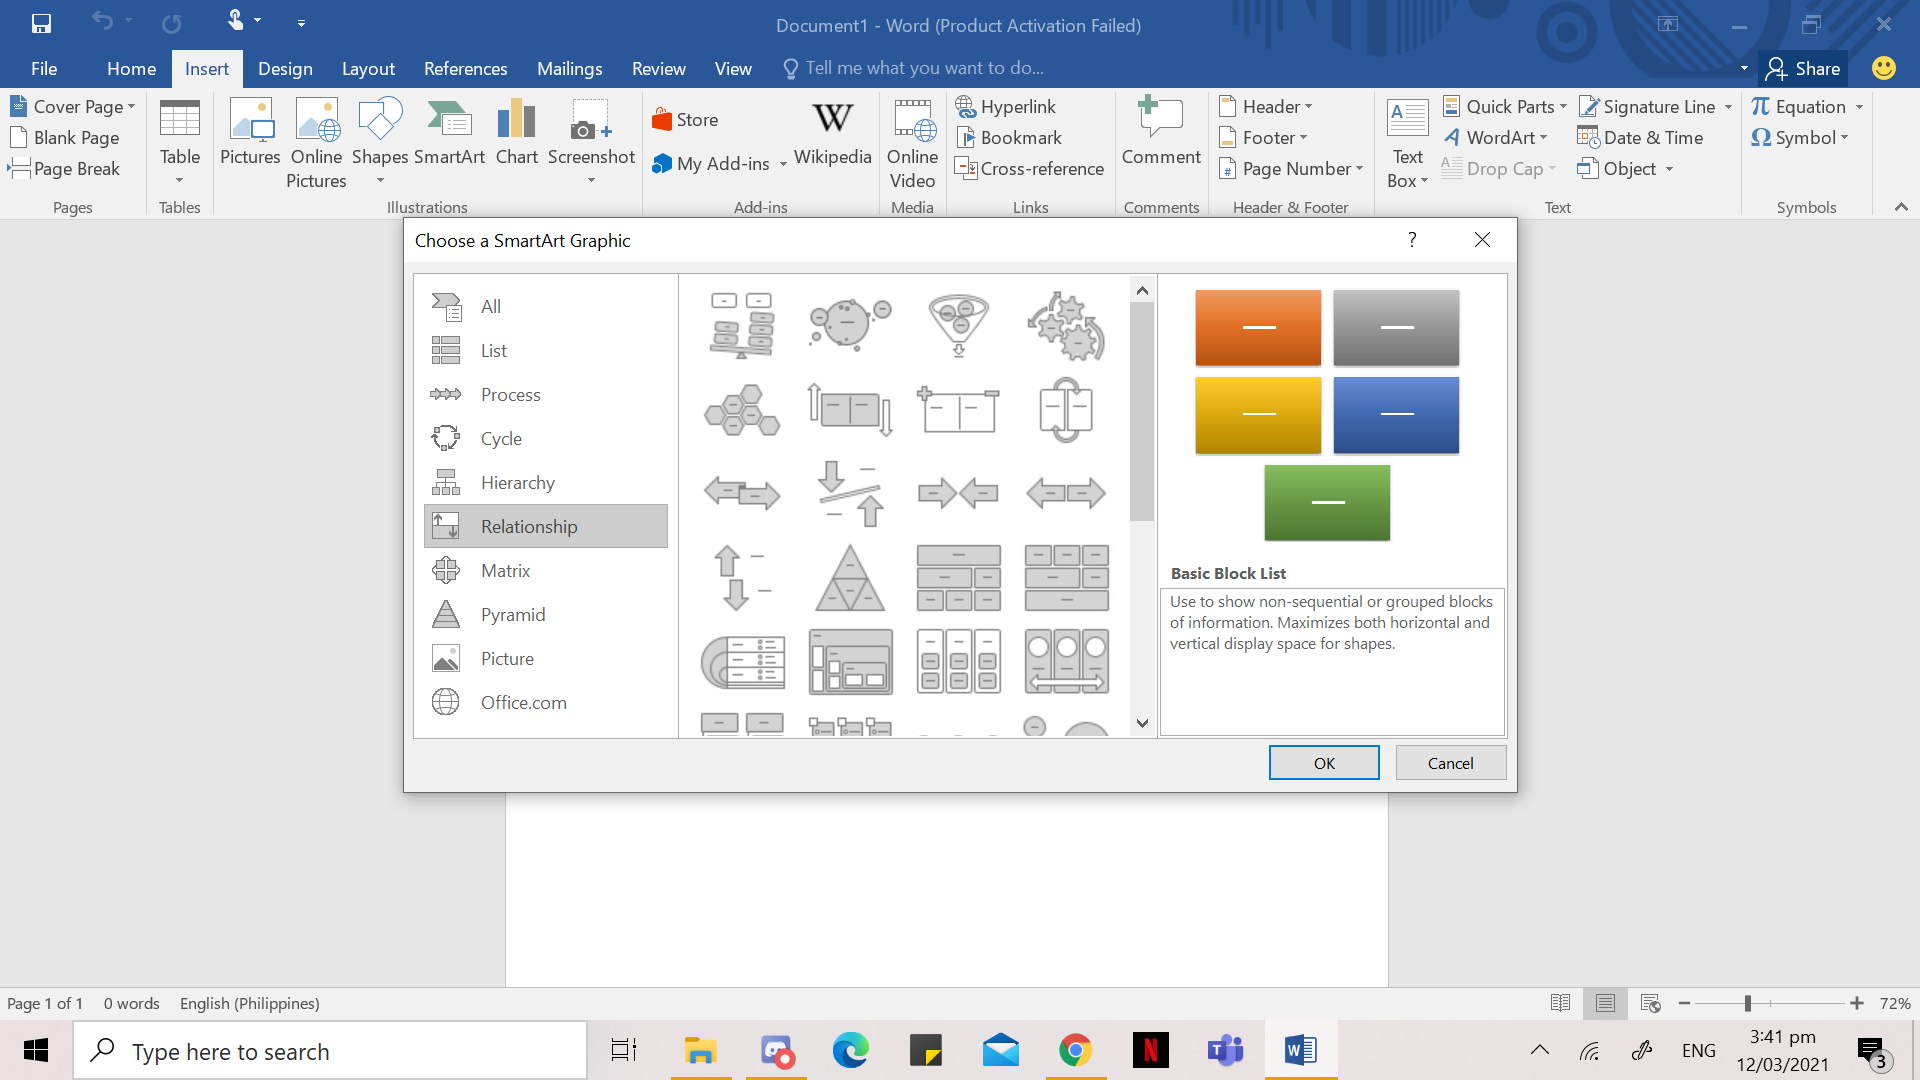Open the Office Store
This screenshot has height=1080, width=1920.
[685, 119]
